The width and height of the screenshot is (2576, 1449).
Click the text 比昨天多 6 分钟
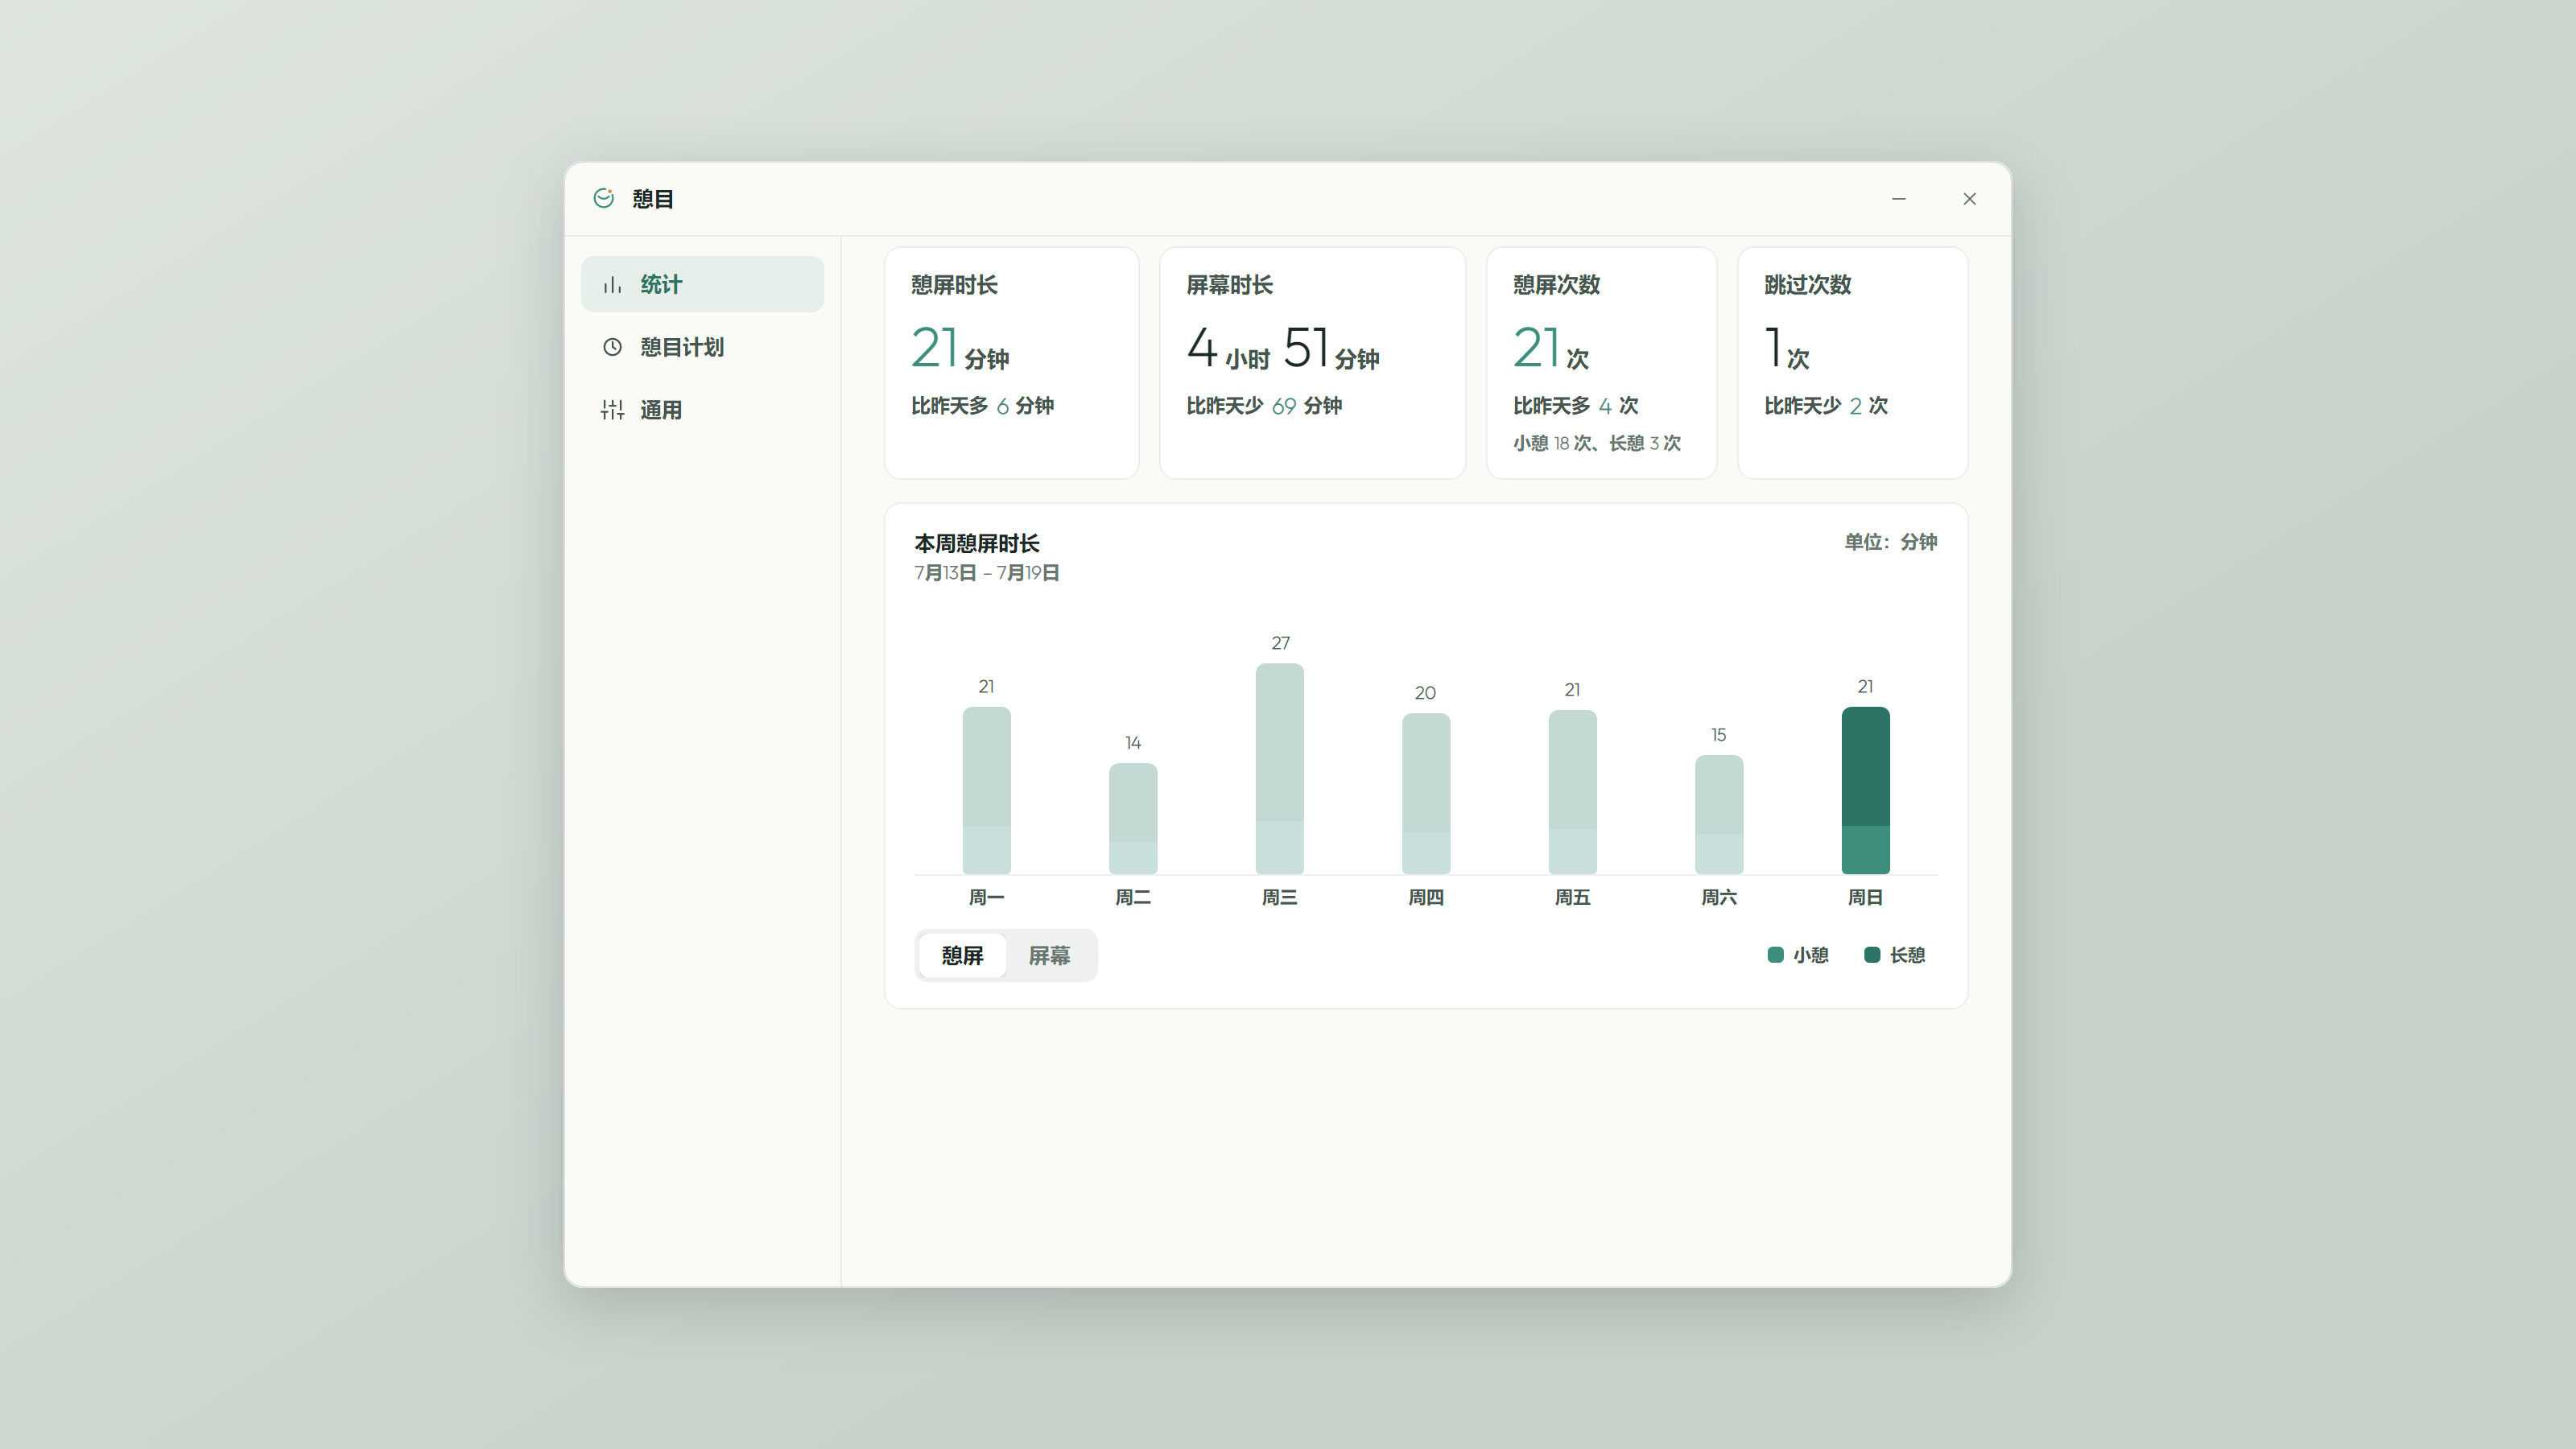tap(982, 406)
